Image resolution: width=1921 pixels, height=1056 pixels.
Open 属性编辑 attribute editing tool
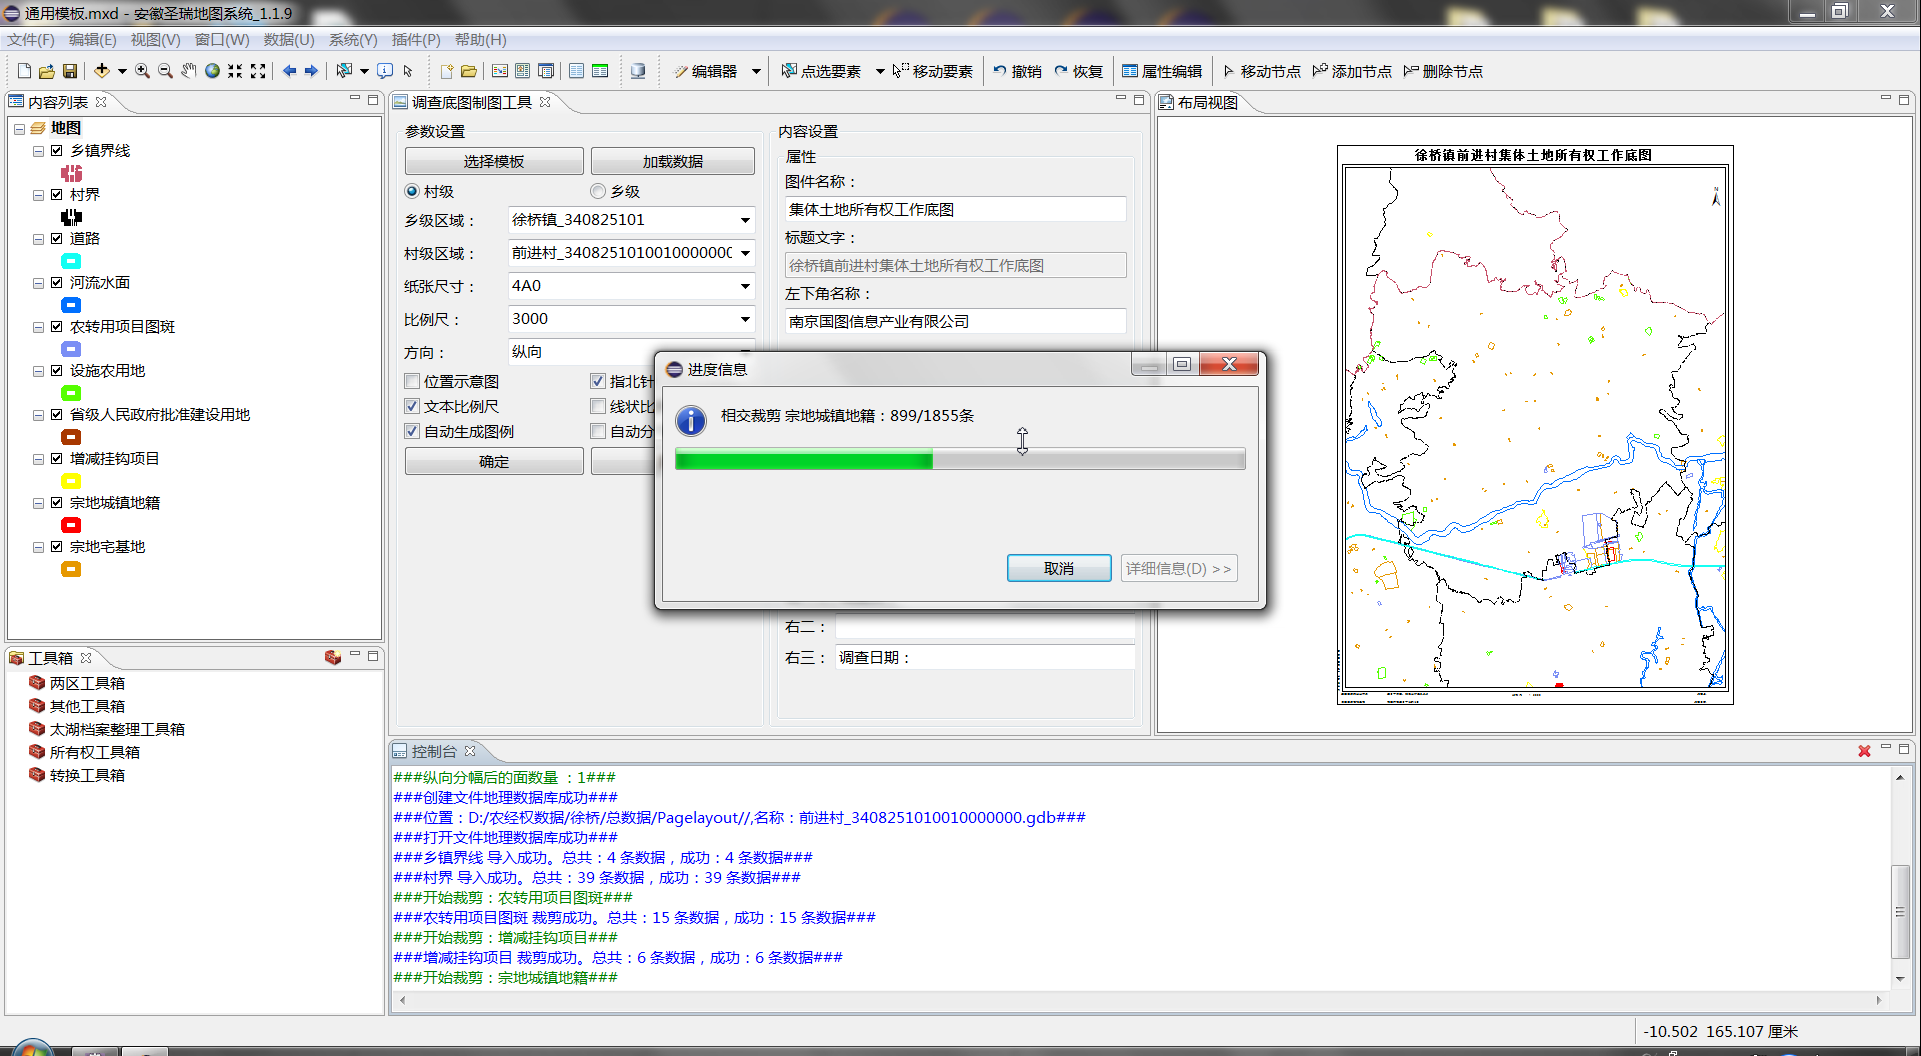1162,70
